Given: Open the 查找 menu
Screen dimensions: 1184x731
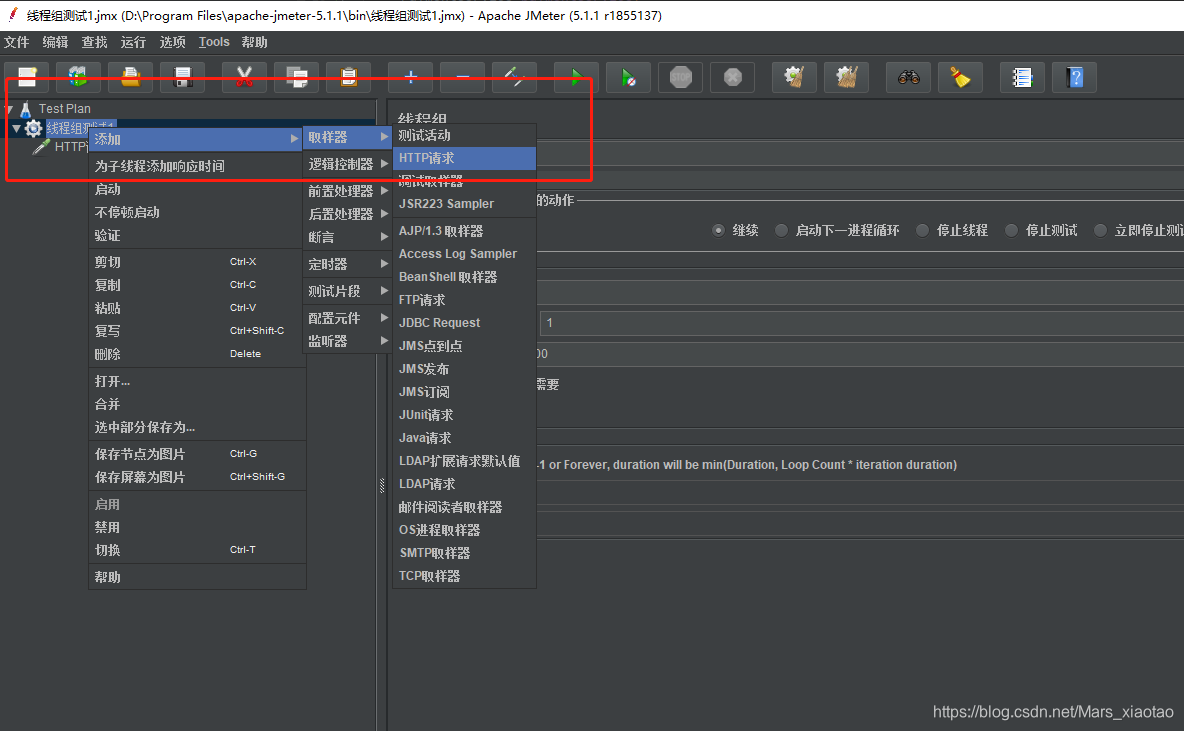Looking at the screenshot, I should point(94,42).
